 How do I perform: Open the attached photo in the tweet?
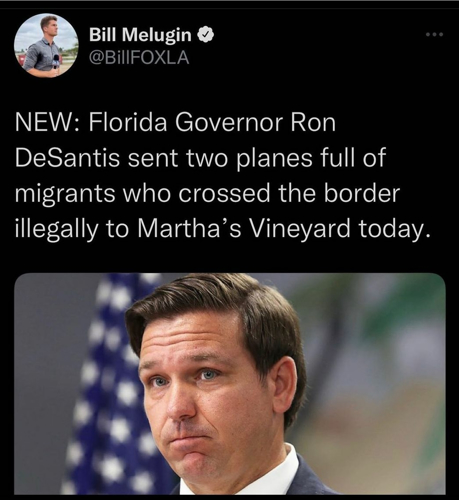[230, 383]
